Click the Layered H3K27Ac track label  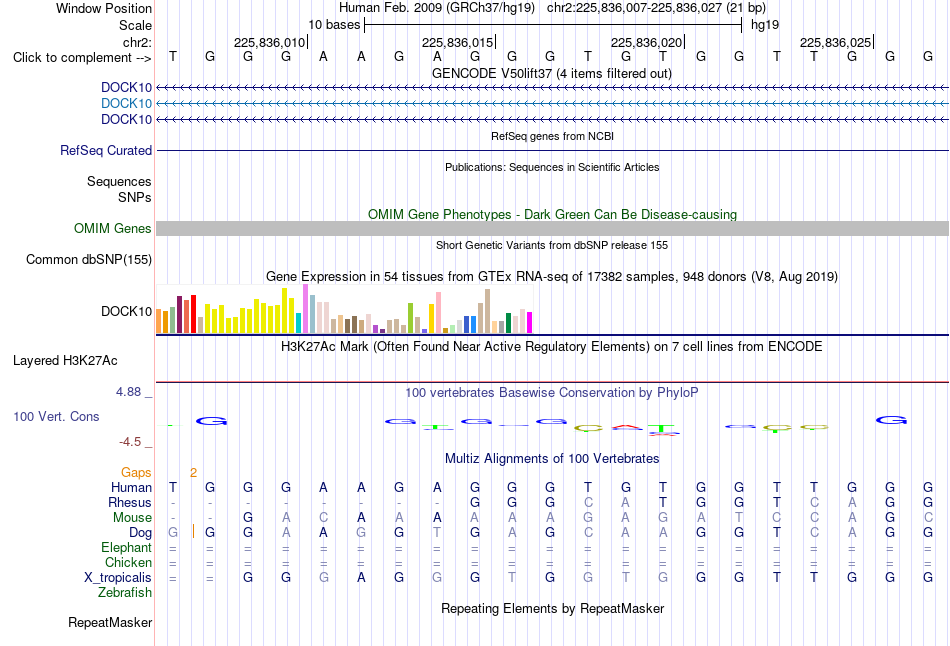pos(65,361)
